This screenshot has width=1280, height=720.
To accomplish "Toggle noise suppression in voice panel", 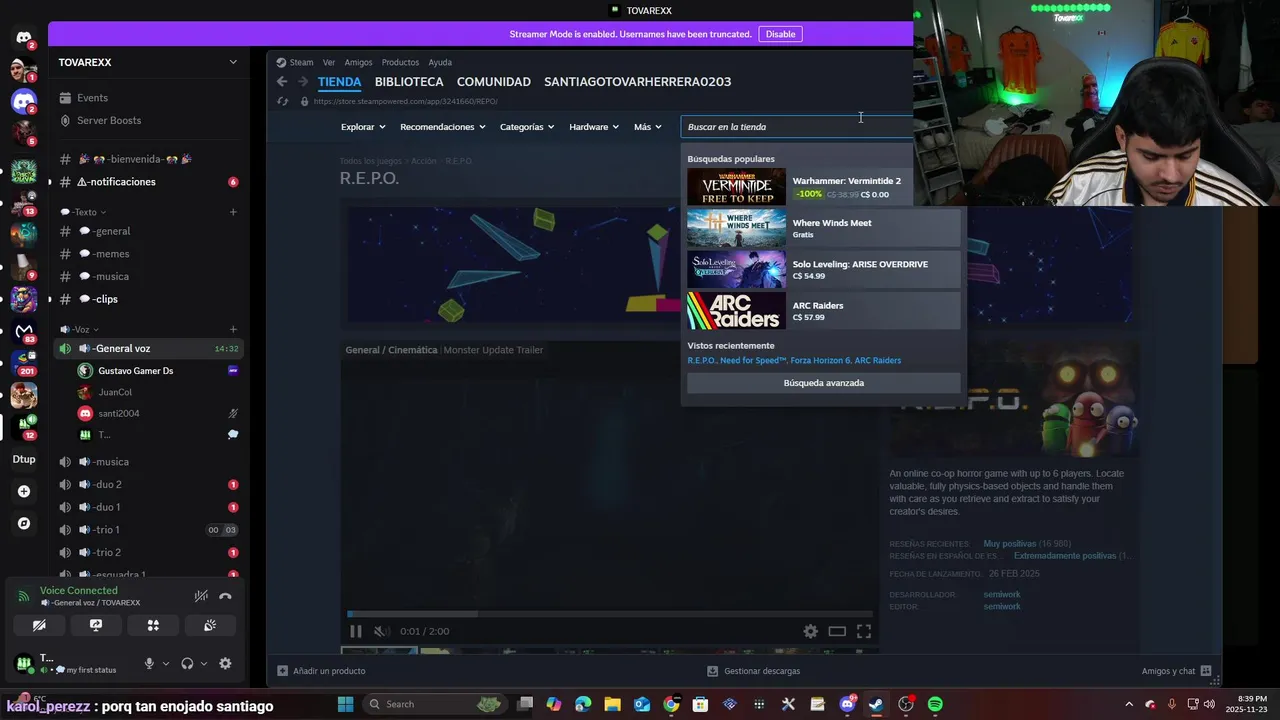I will click(x=201, y=596).
